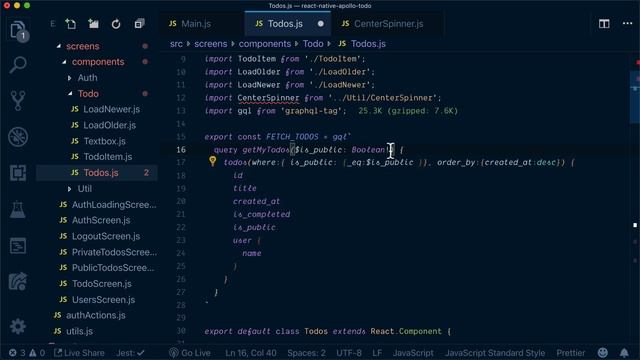The image size is (640, 360).
Task: Open AuthScreen.js in explorer
Action: (x=101, y=220)
